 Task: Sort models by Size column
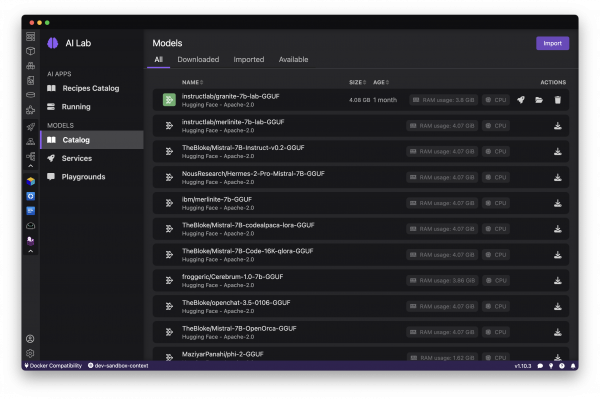tap(357, 82)
